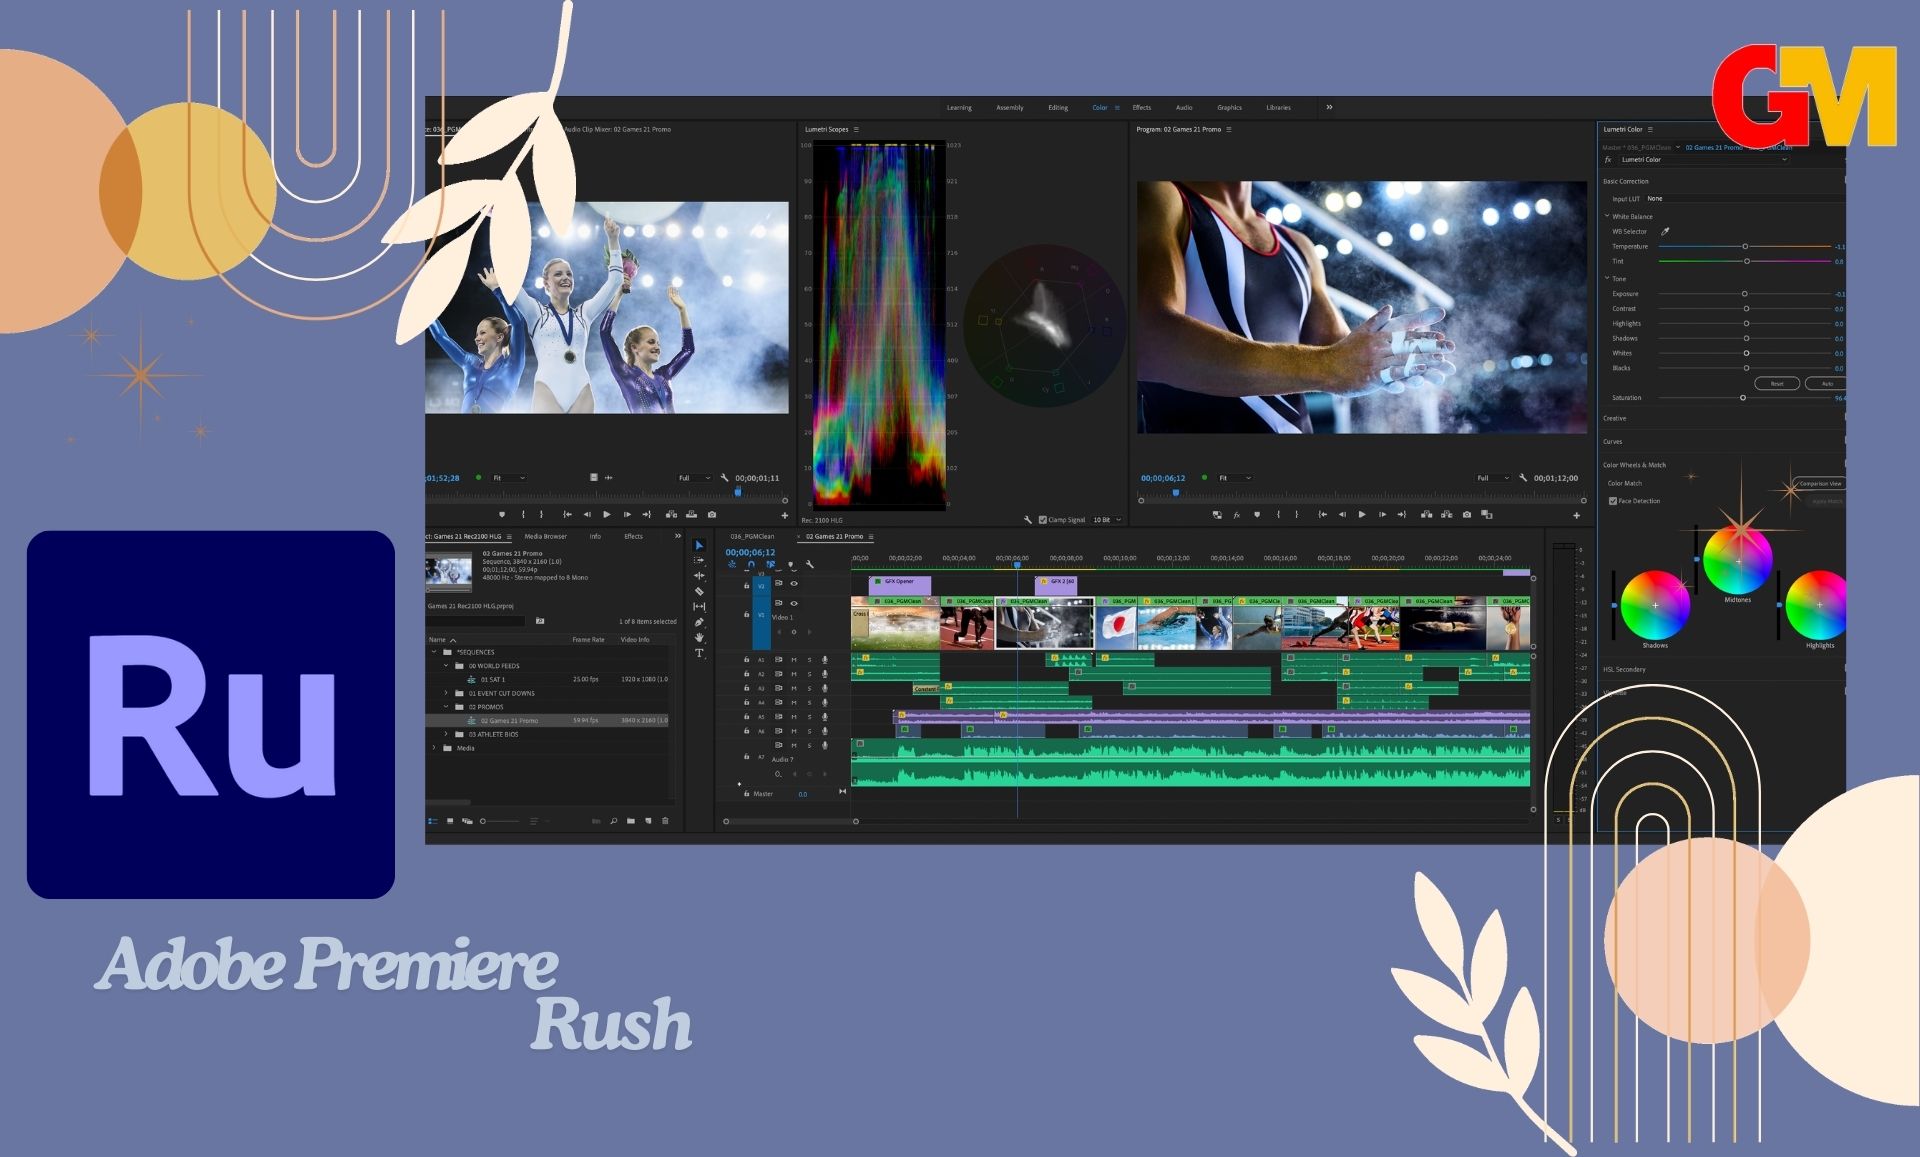Open the Media Browser tab

click(x=545, y=536)
